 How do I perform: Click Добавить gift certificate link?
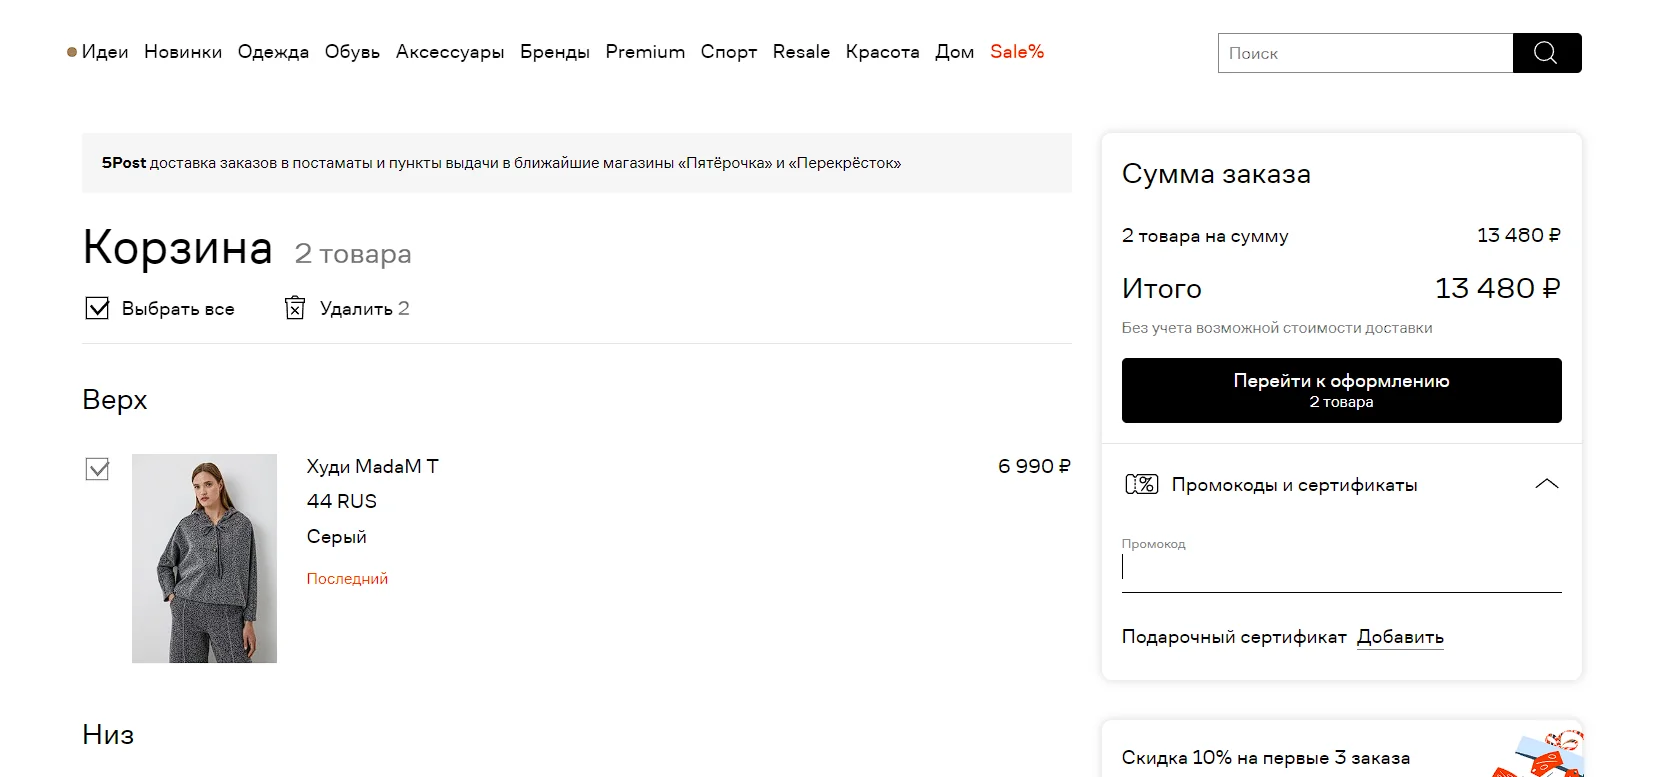pyautogui.click(x=1400, y=637)
